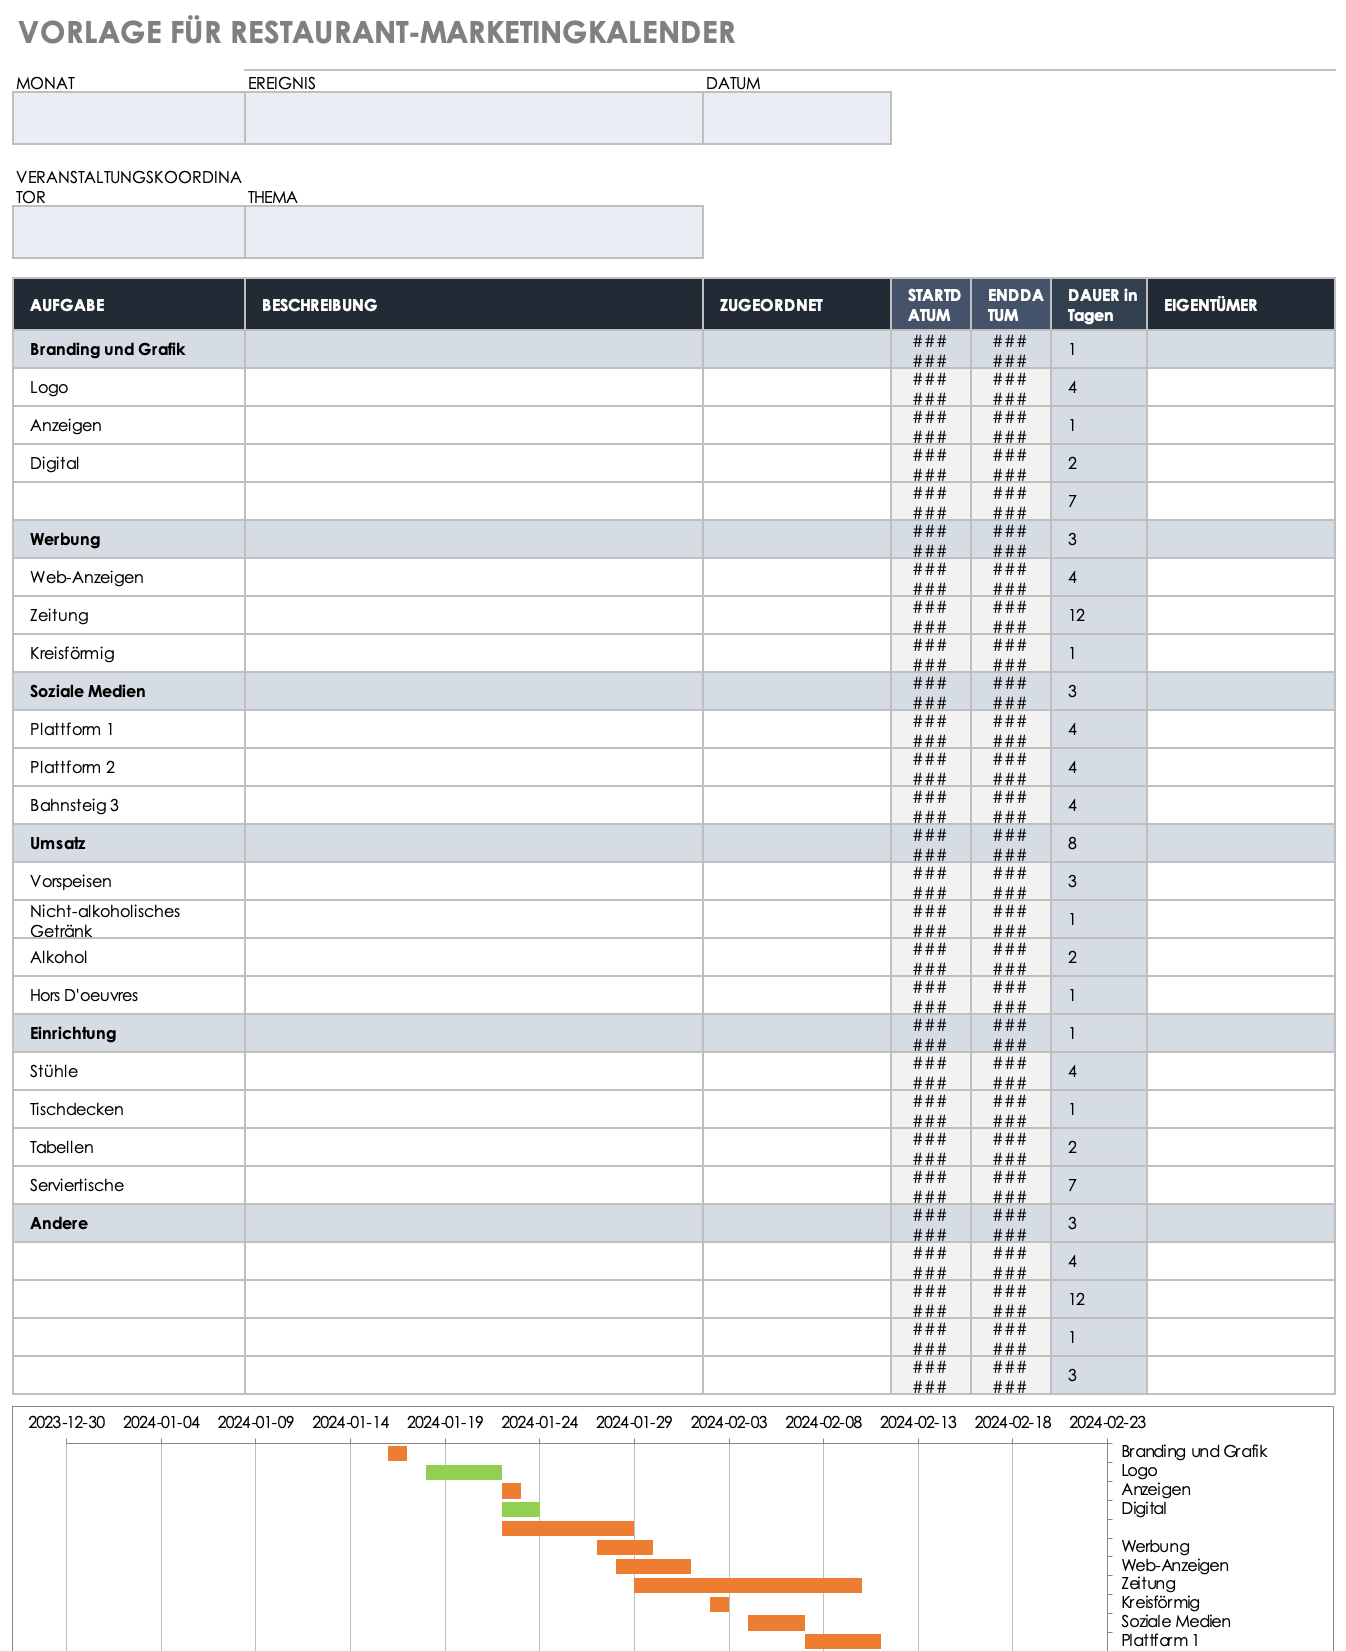
Task: Select the Stühle task cell
Action: click(129, 1071)
